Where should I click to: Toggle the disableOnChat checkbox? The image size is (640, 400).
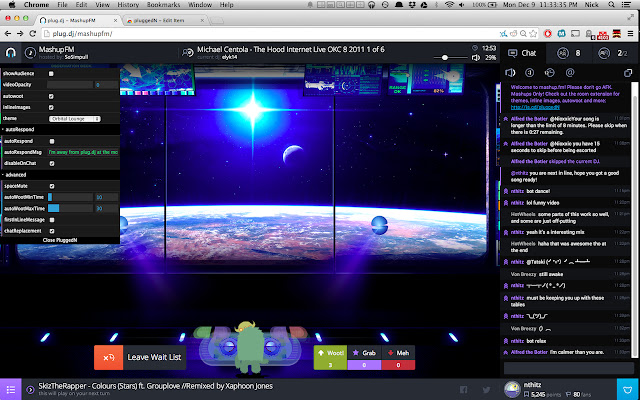click(52, 163)
